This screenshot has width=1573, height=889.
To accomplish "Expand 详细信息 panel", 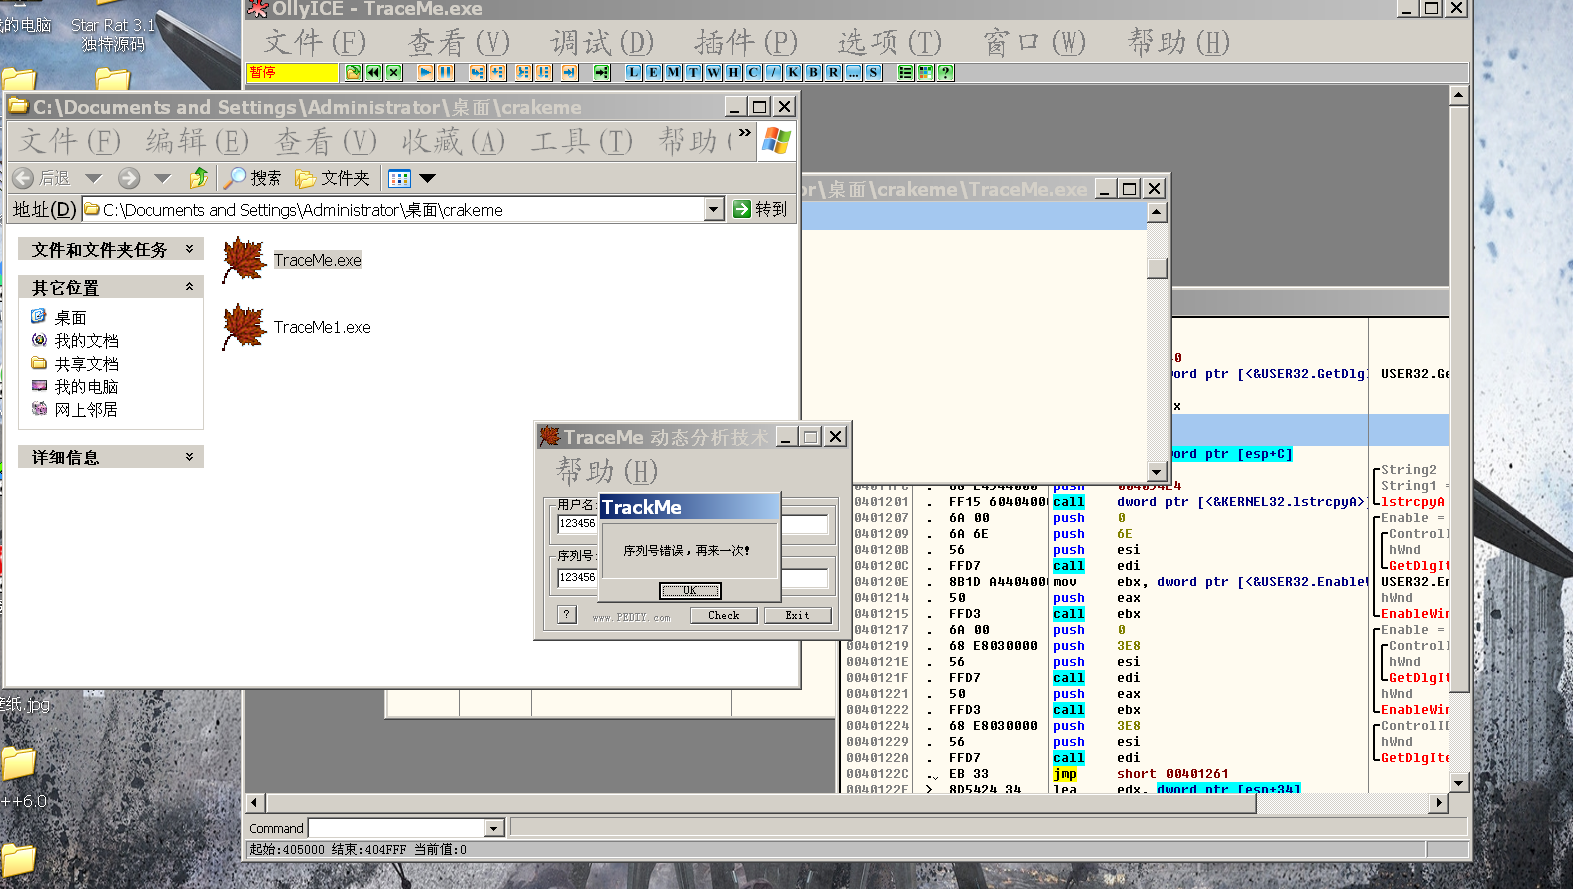I will pyautogui.click(x=189, y=457).
